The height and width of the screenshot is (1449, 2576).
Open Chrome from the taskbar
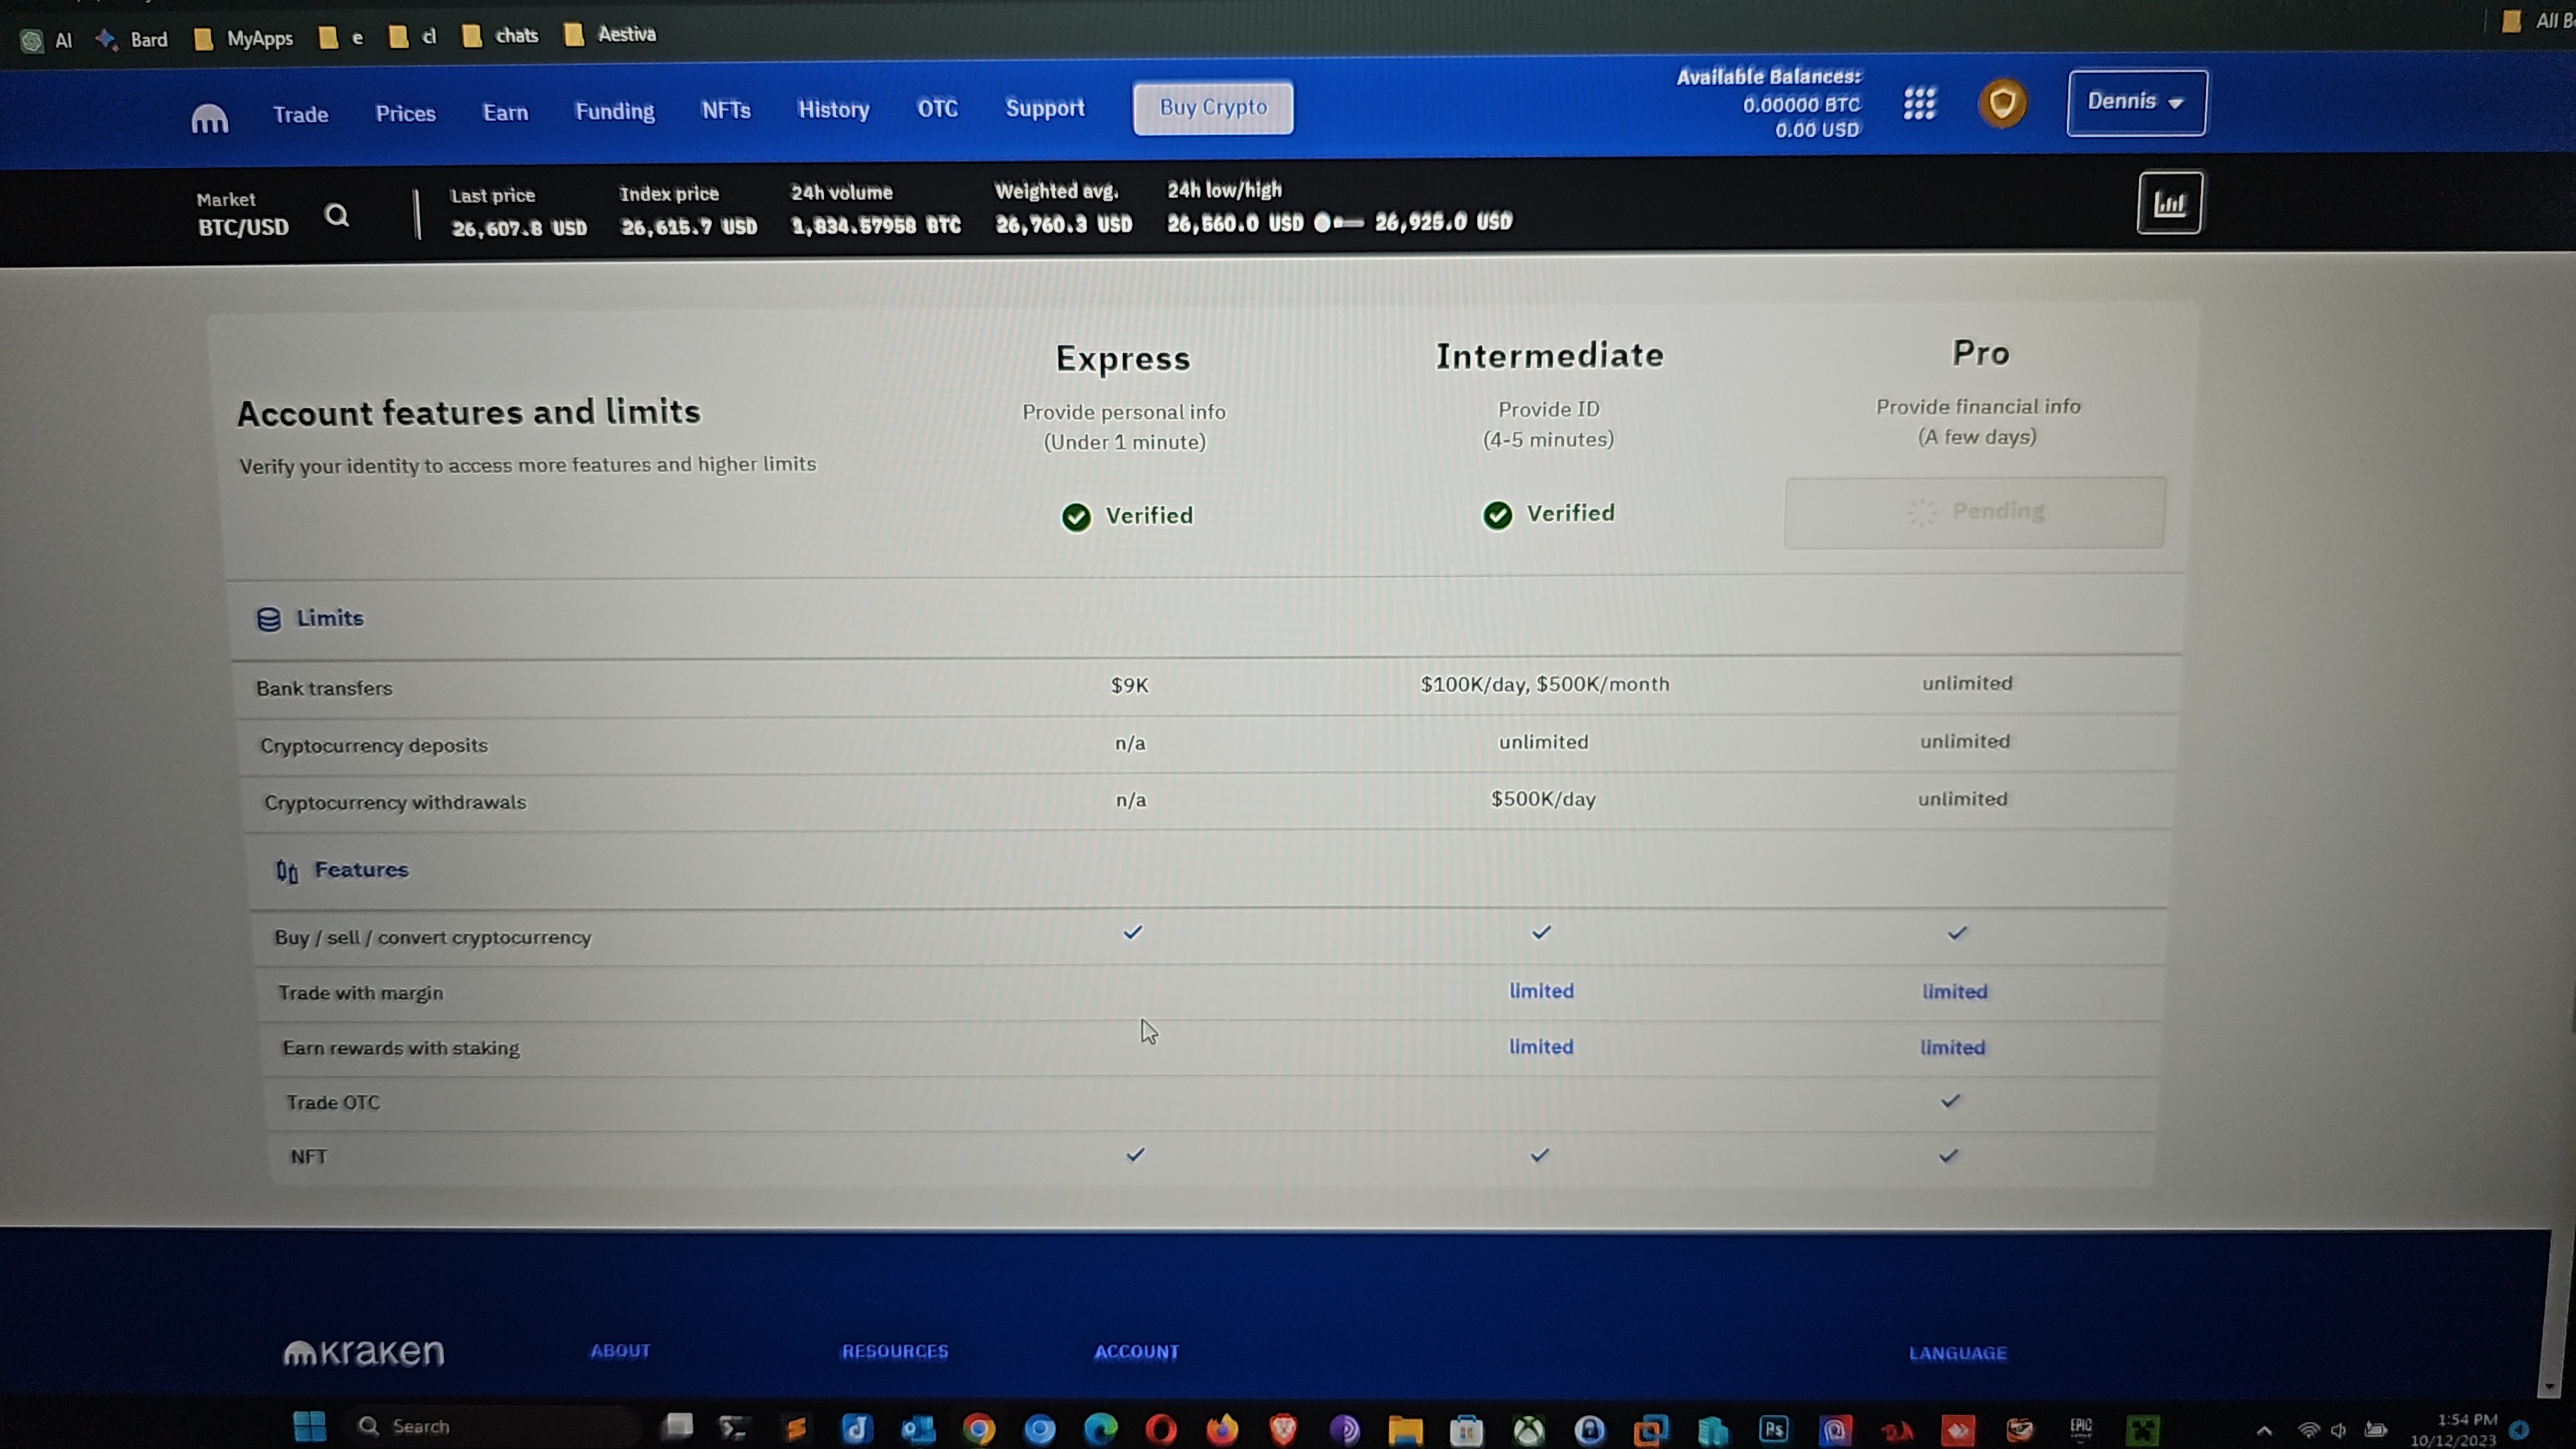(x=979, y=1429)
